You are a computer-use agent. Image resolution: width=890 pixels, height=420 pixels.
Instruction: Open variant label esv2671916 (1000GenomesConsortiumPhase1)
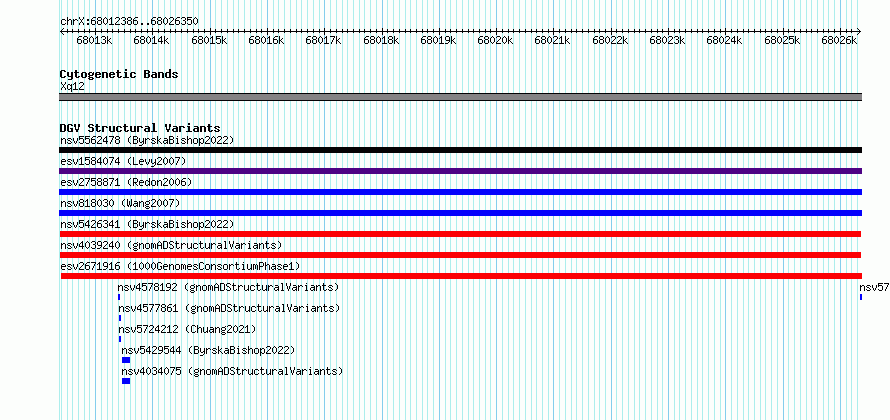pyautogui.click(x=180, y=266)
